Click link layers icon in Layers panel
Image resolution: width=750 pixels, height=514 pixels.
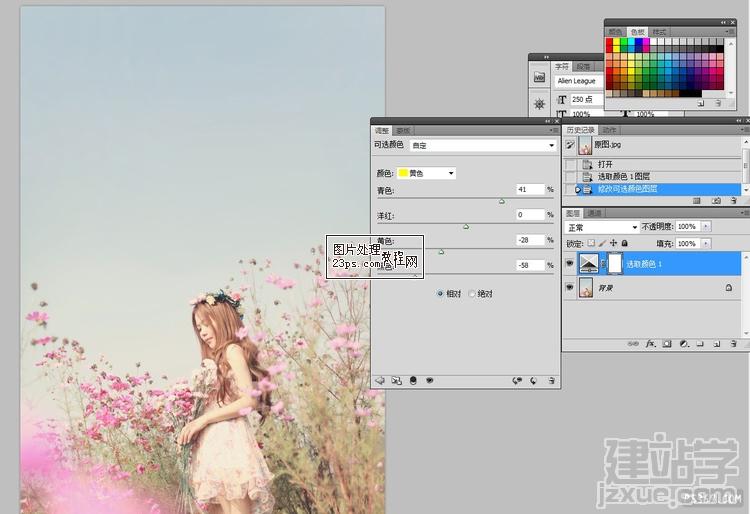[633, 344]
